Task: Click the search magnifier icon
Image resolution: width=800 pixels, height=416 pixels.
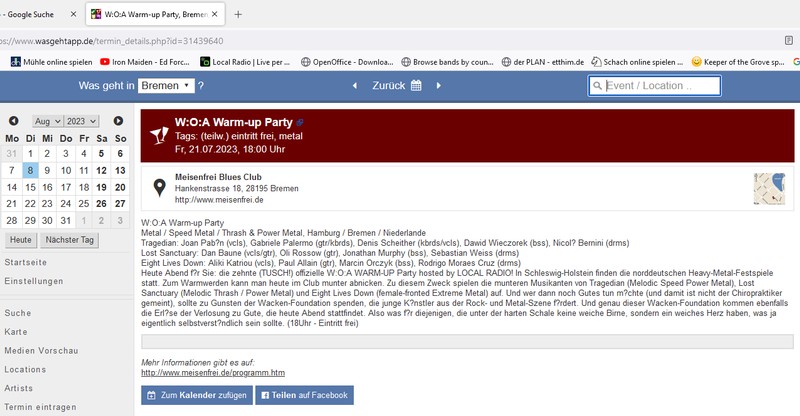Action: pyautogui.click(x=597, y=86)
